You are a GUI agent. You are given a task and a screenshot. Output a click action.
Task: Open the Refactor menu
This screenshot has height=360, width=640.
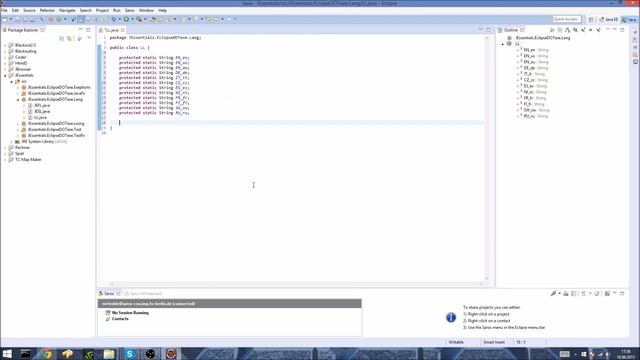tap(47, 10)
